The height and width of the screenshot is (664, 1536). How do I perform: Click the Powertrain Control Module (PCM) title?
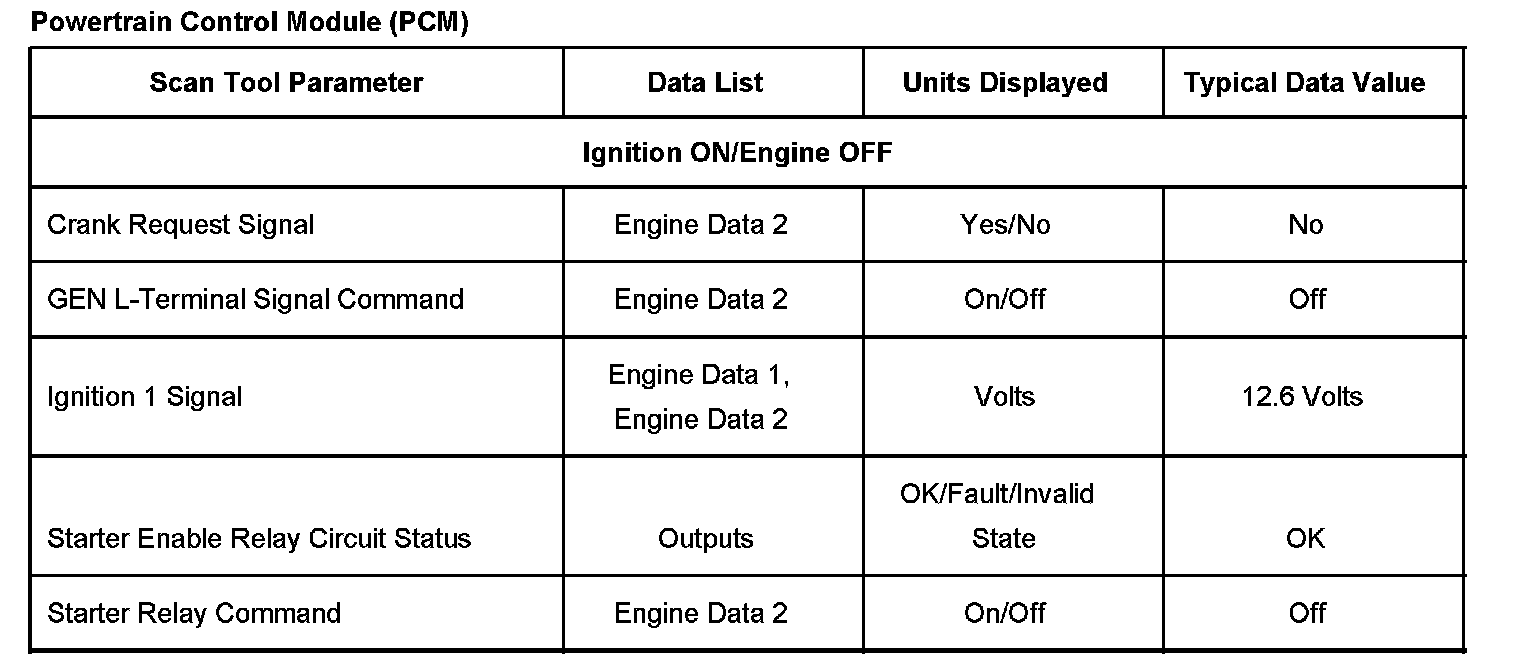click(x=249, y=22)
